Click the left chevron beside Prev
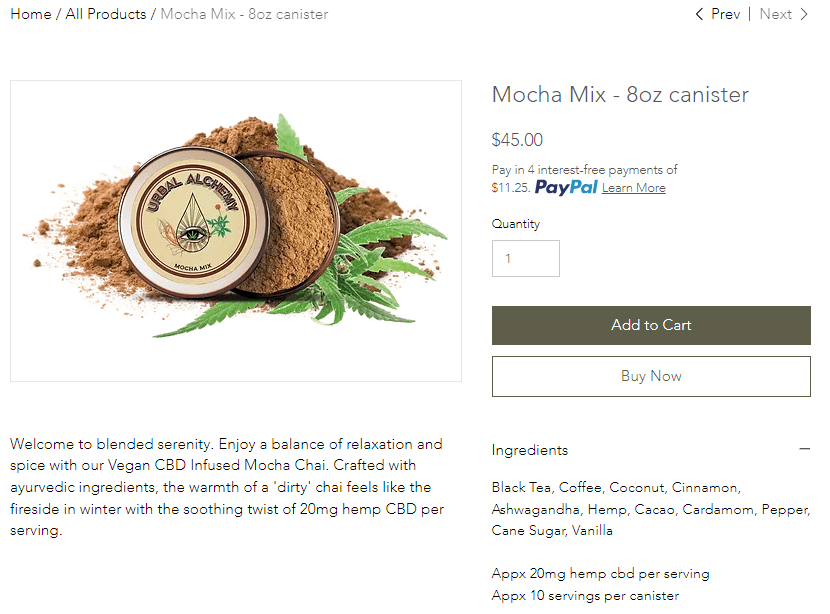 click(x=700, y=14)
